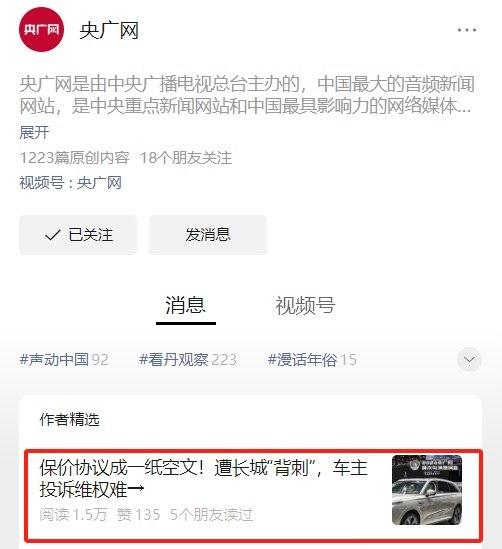This screenshot has width=502, height=549.
Task: Click the 作者精选 section header
Action: pyautogui.click(x=70, y=419)
